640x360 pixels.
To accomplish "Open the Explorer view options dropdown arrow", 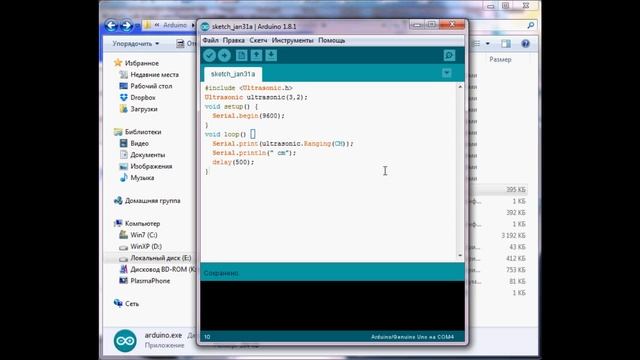I will pos(488,44).
